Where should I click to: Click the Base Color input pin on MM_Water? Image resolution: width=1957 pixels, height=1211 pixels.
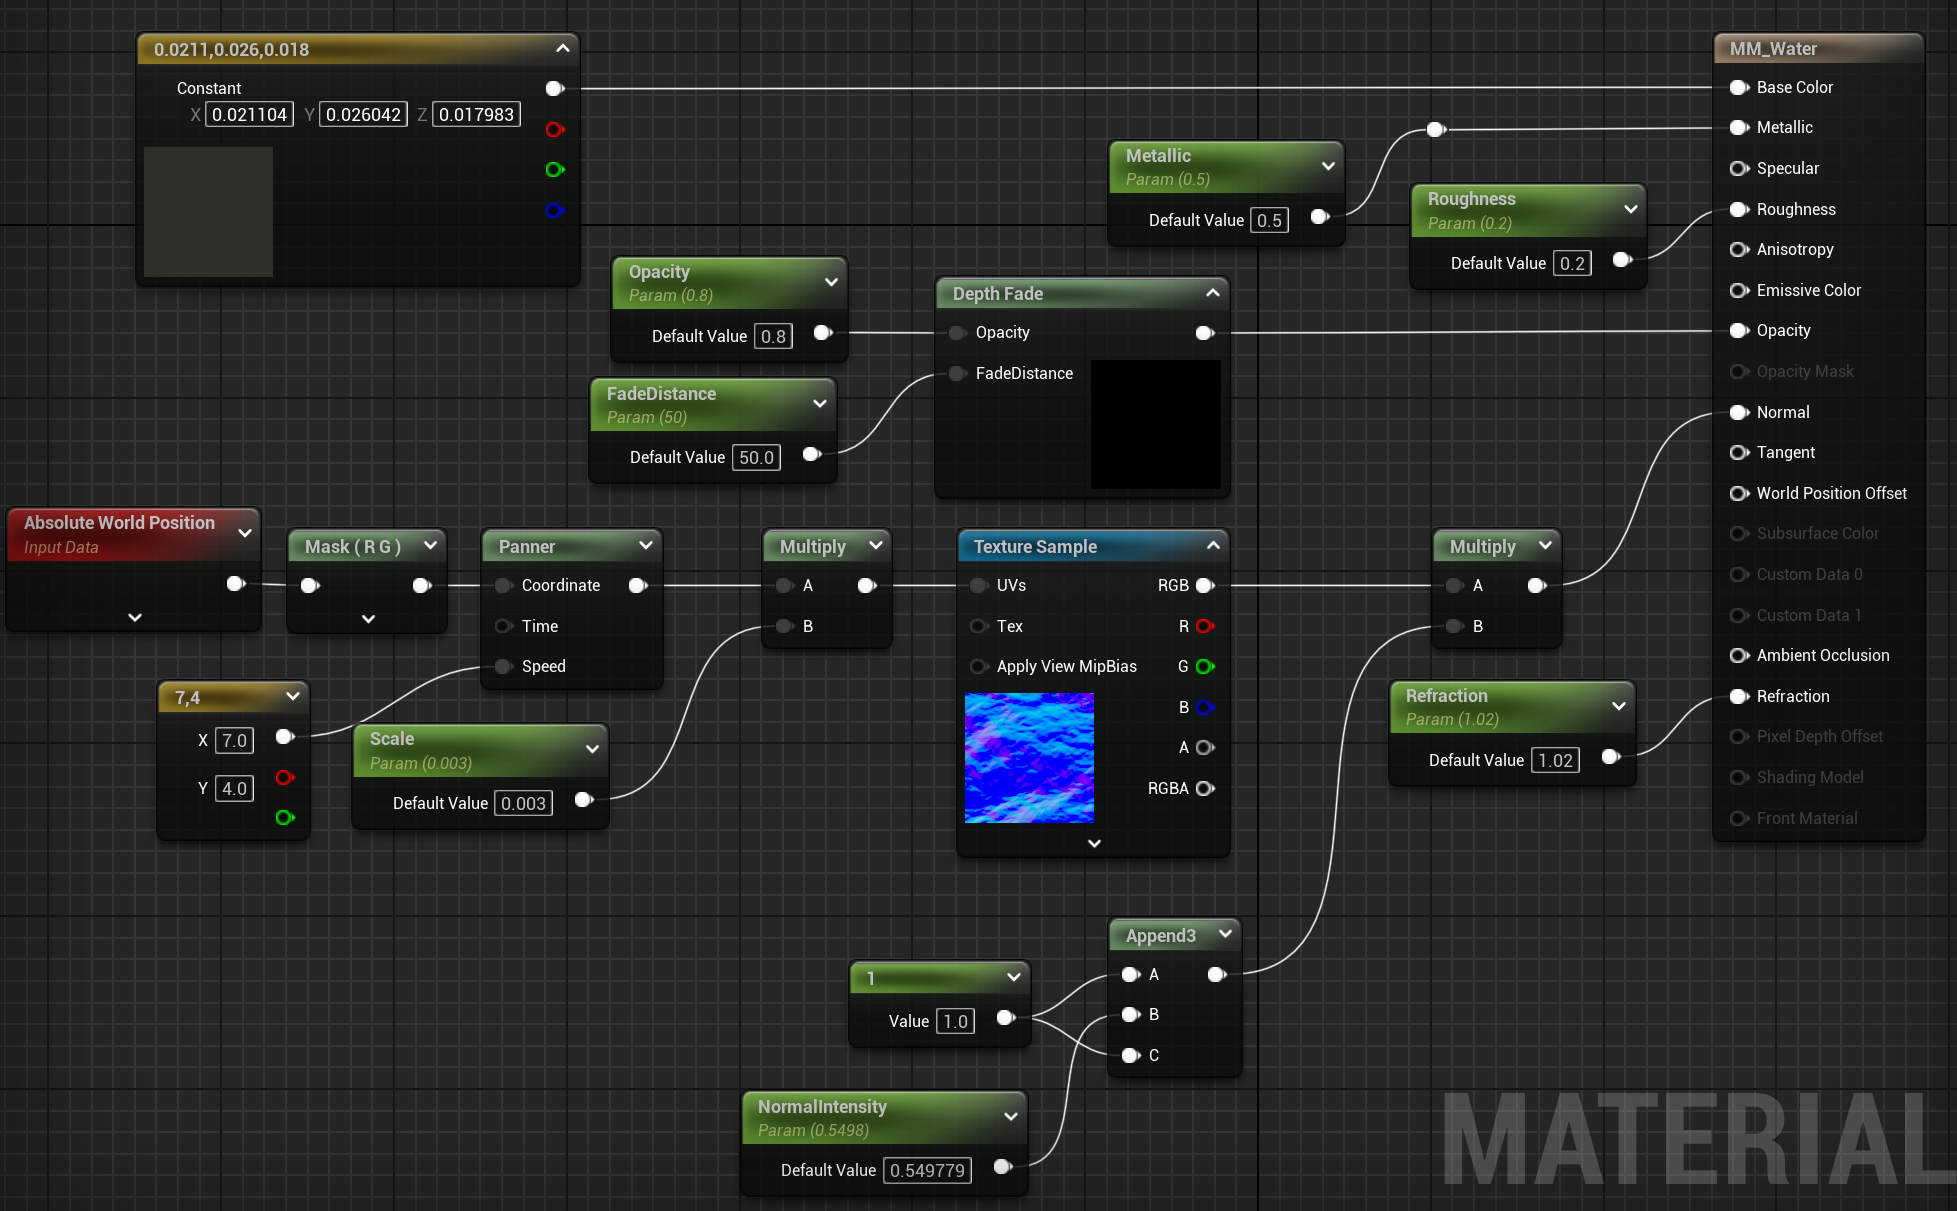click(1738, 87)
